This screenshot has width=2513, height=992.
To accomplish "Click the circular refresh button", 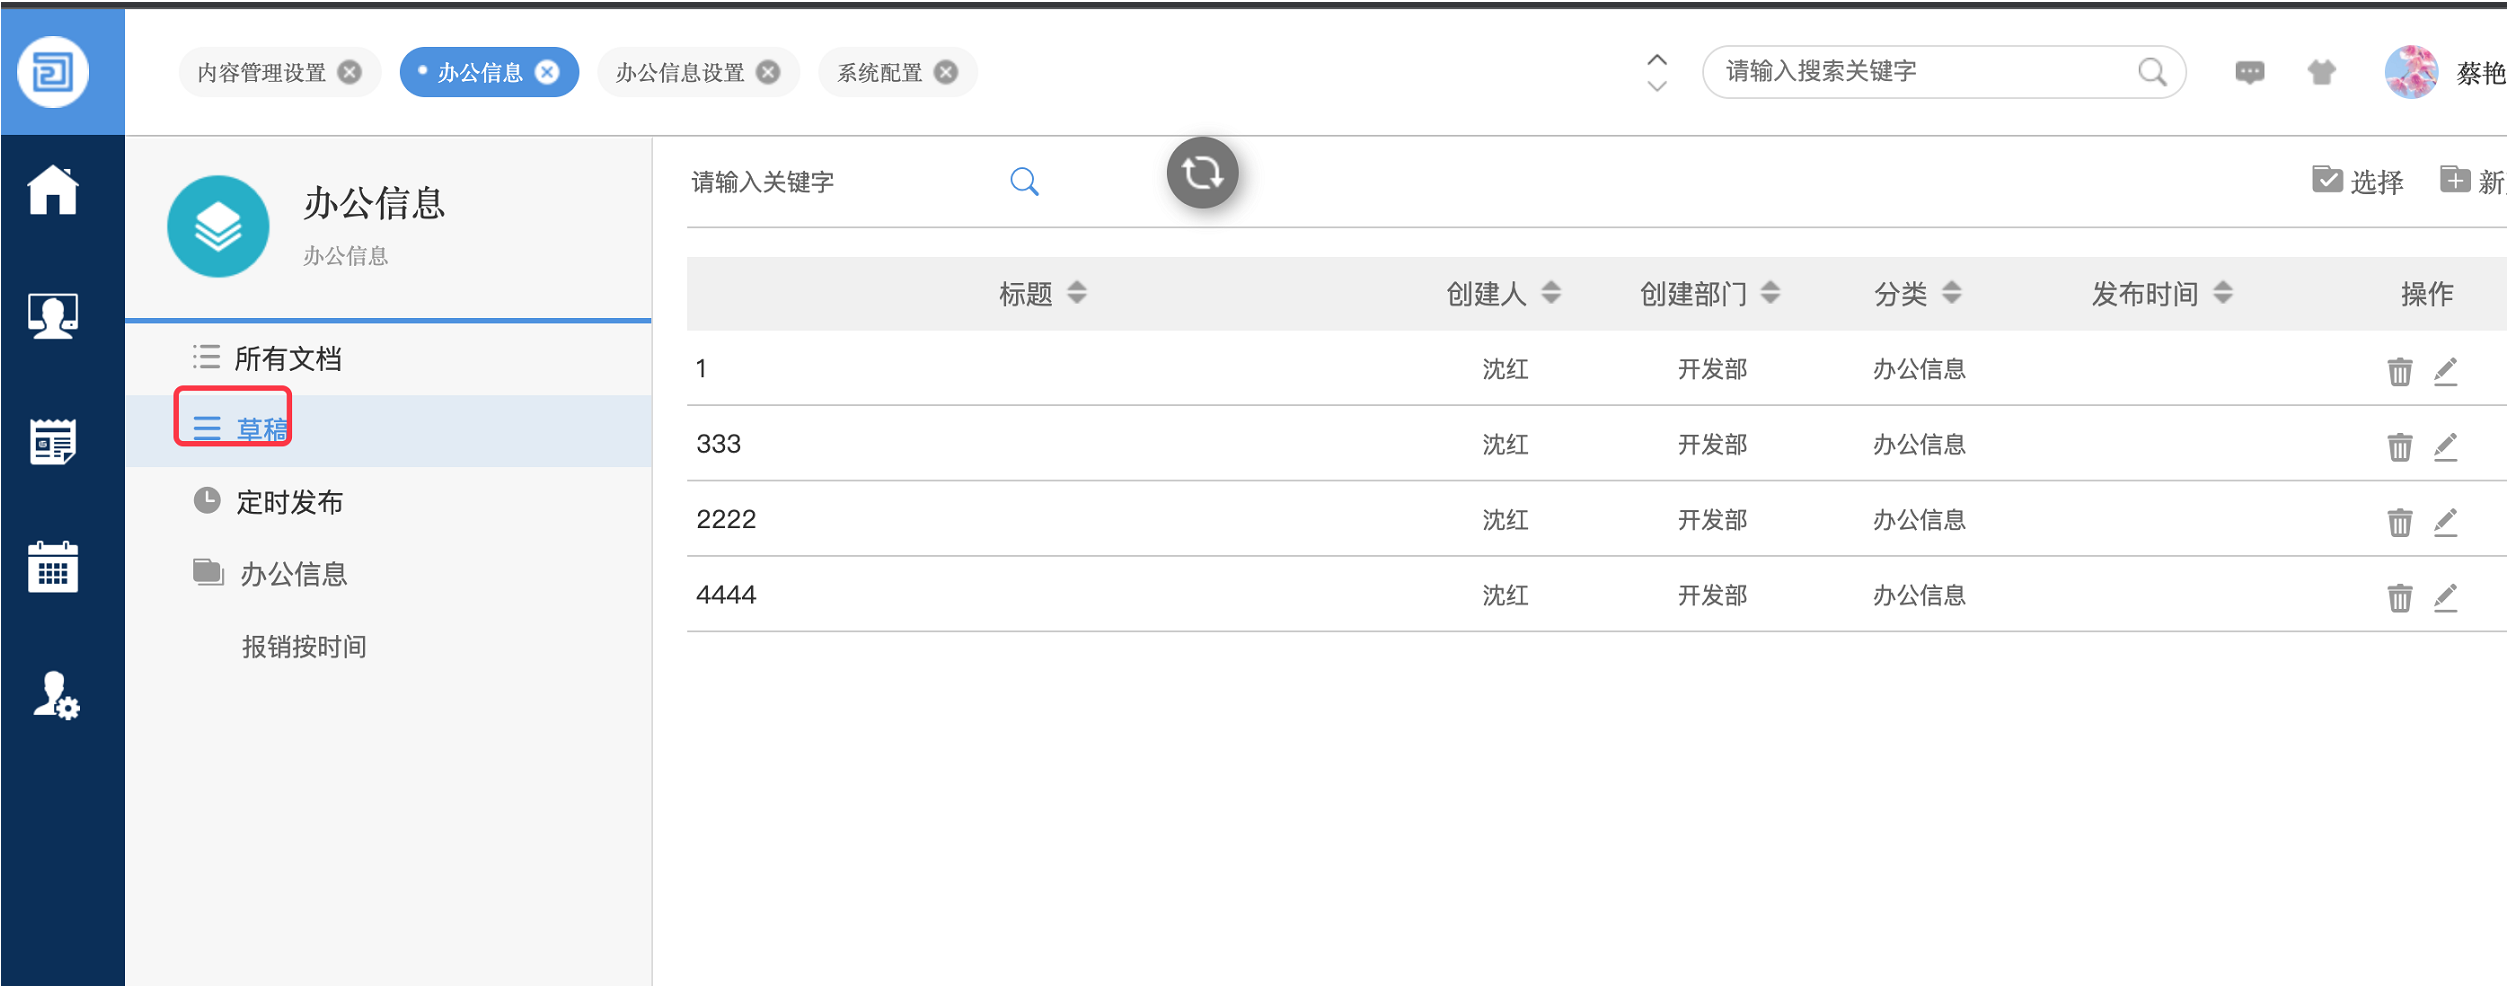I will [1204, 174].
